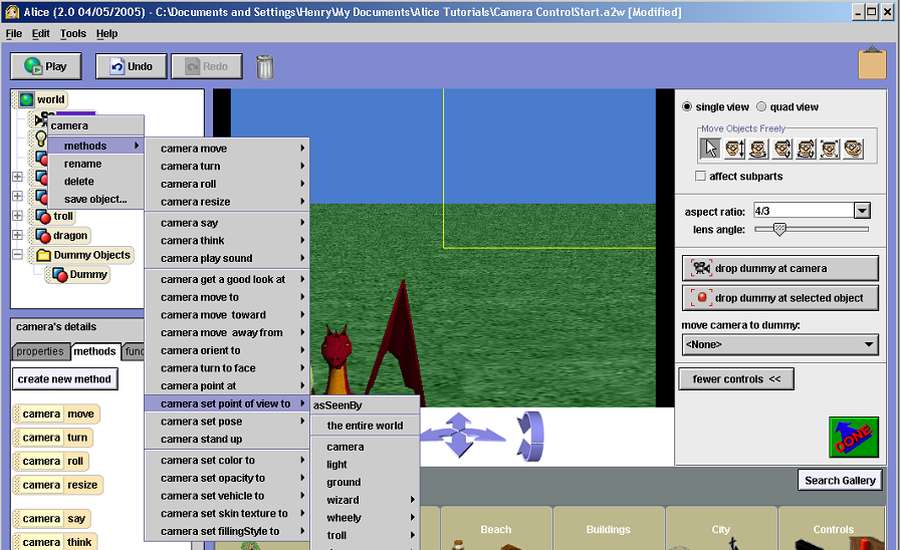Click the trash can icon
This screenshot has height=550, width=900.
click(264, 67)
